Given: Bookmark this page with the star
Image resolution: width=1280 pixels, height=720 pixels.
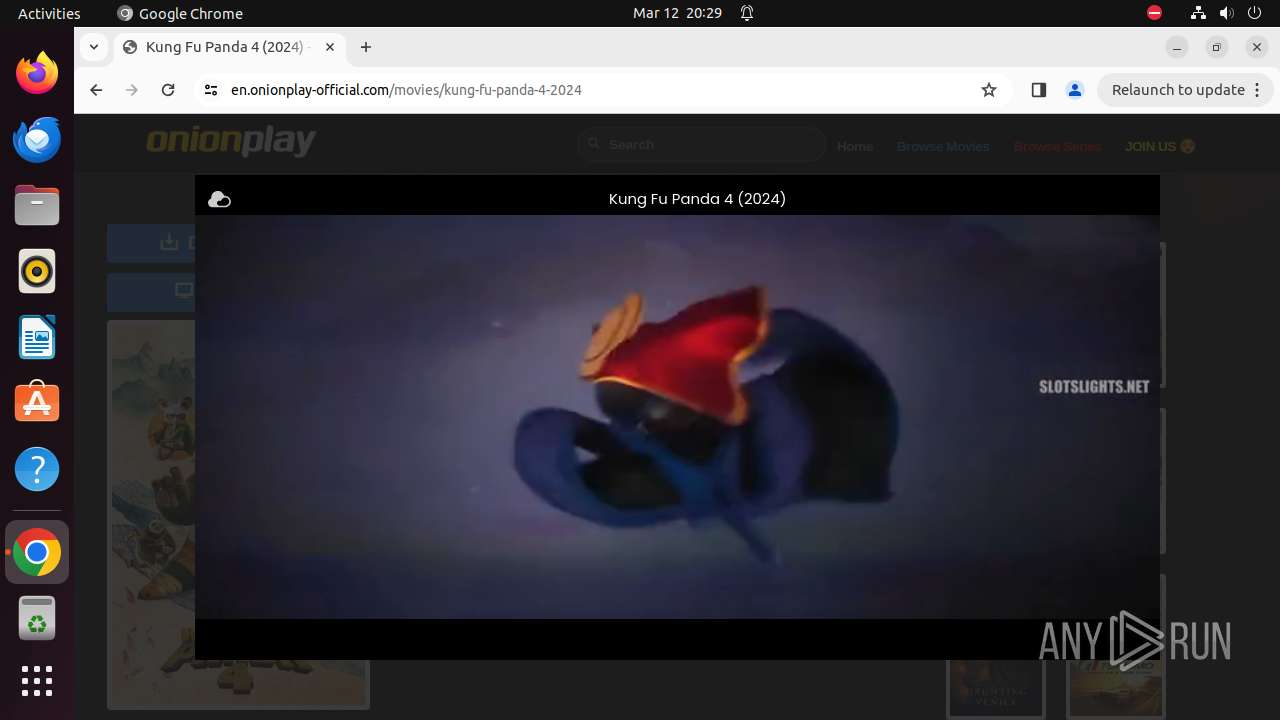Looking at the screenshot, I should click(x=989, y=90).
